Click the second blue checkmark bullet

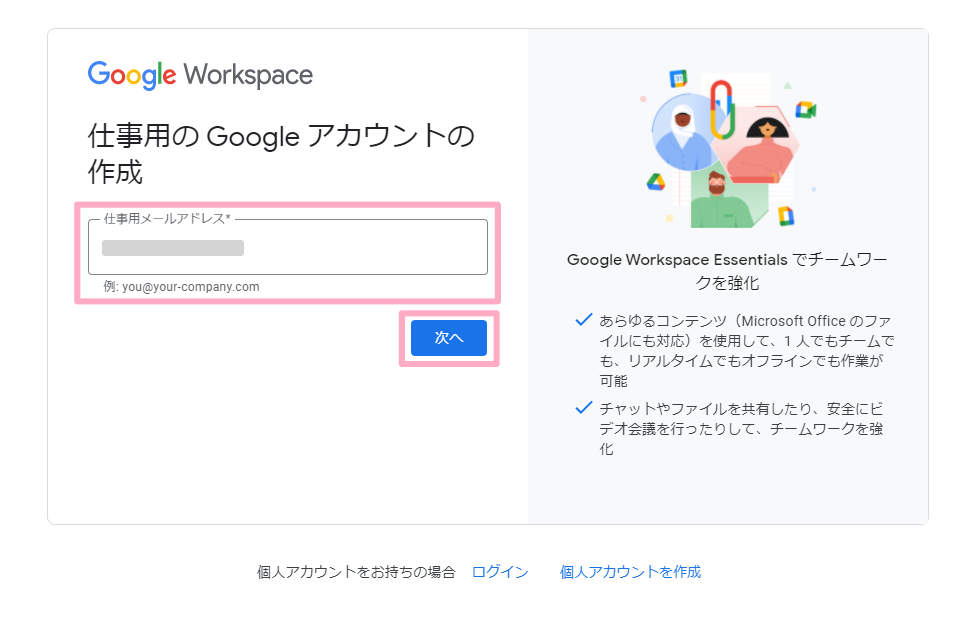tap(583, 408)
